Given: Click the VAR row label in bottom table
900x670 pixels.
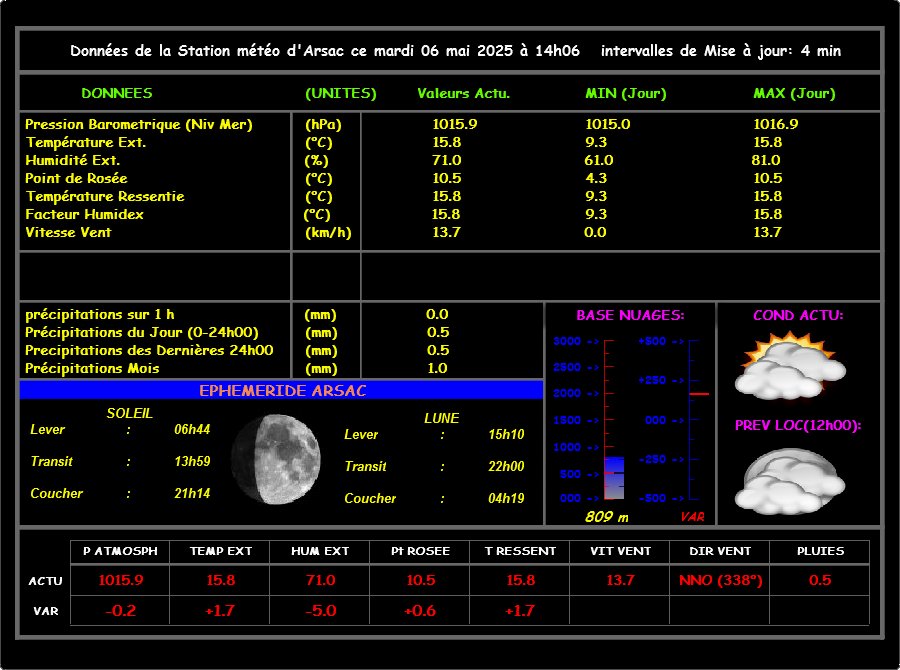Looking at the screenshot, I should (45, 611).
